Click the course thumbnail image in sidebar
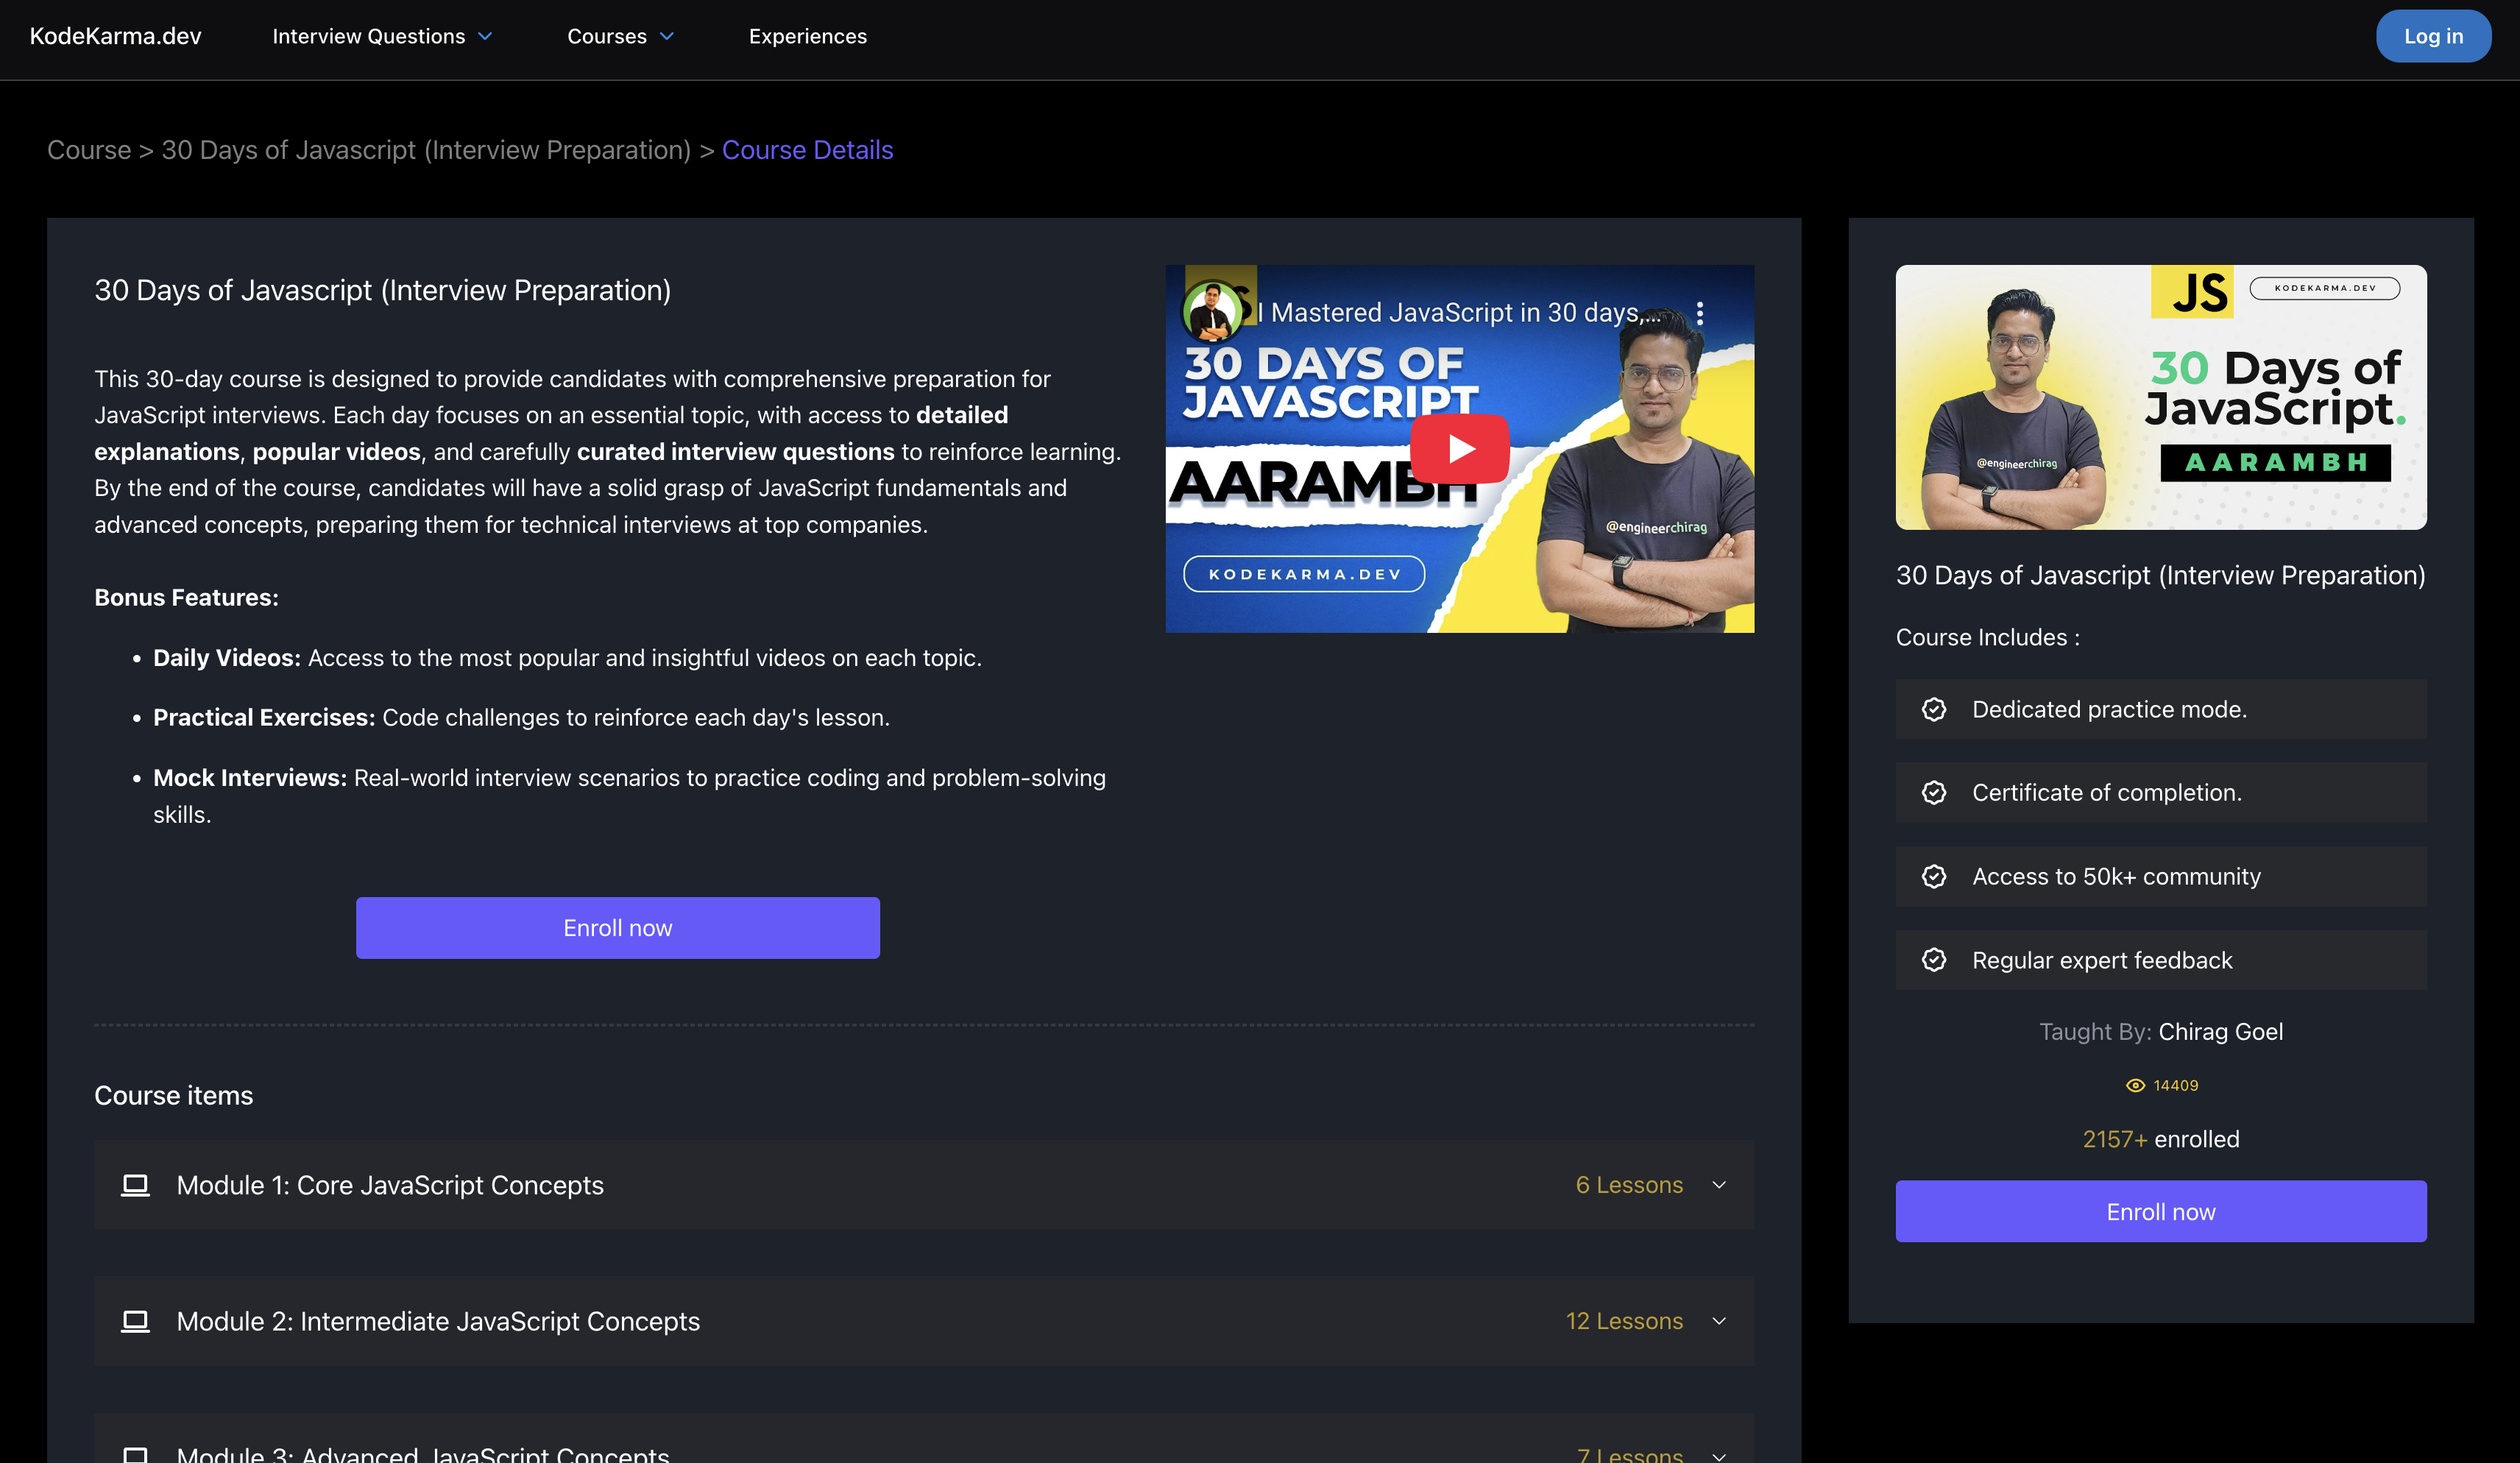The height and width of the screenshot is (1463, 2520). point(2160,397)
